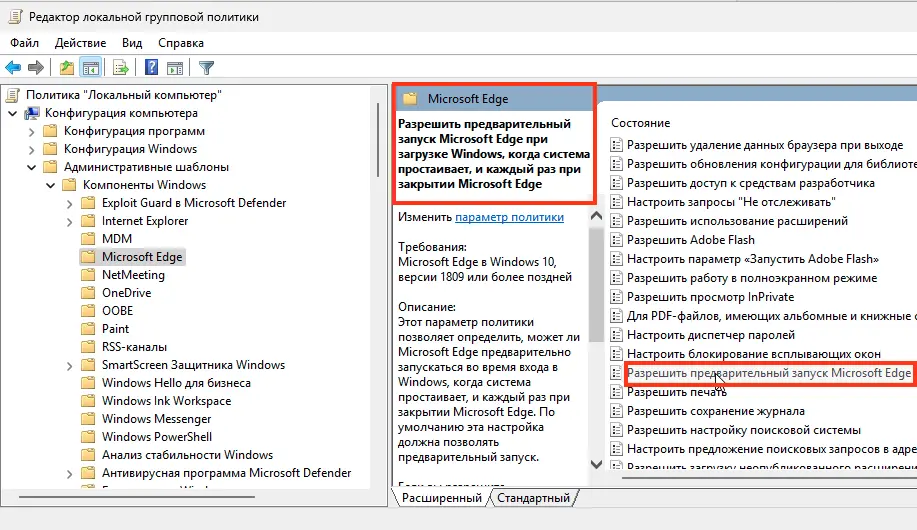Click the Конфигурация компьютера computer icon
Image resolution: width=917 pixels, height=530 pixels.
[32, 113]
